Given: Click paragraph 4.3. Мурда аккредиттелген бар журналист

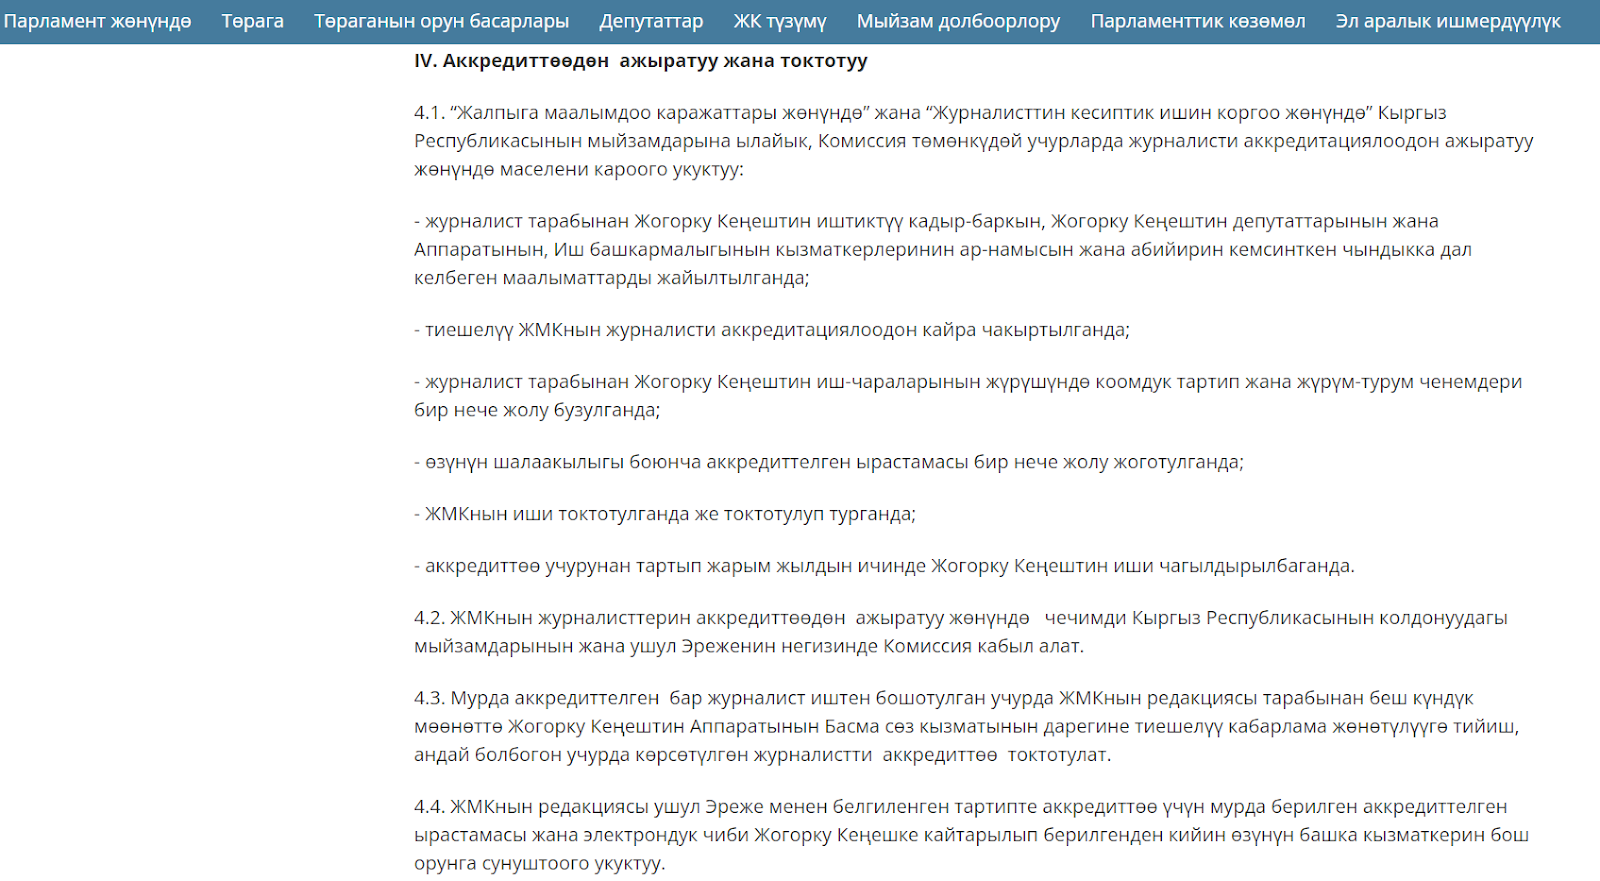Looking at the screenshot, I should coord(967,726).
